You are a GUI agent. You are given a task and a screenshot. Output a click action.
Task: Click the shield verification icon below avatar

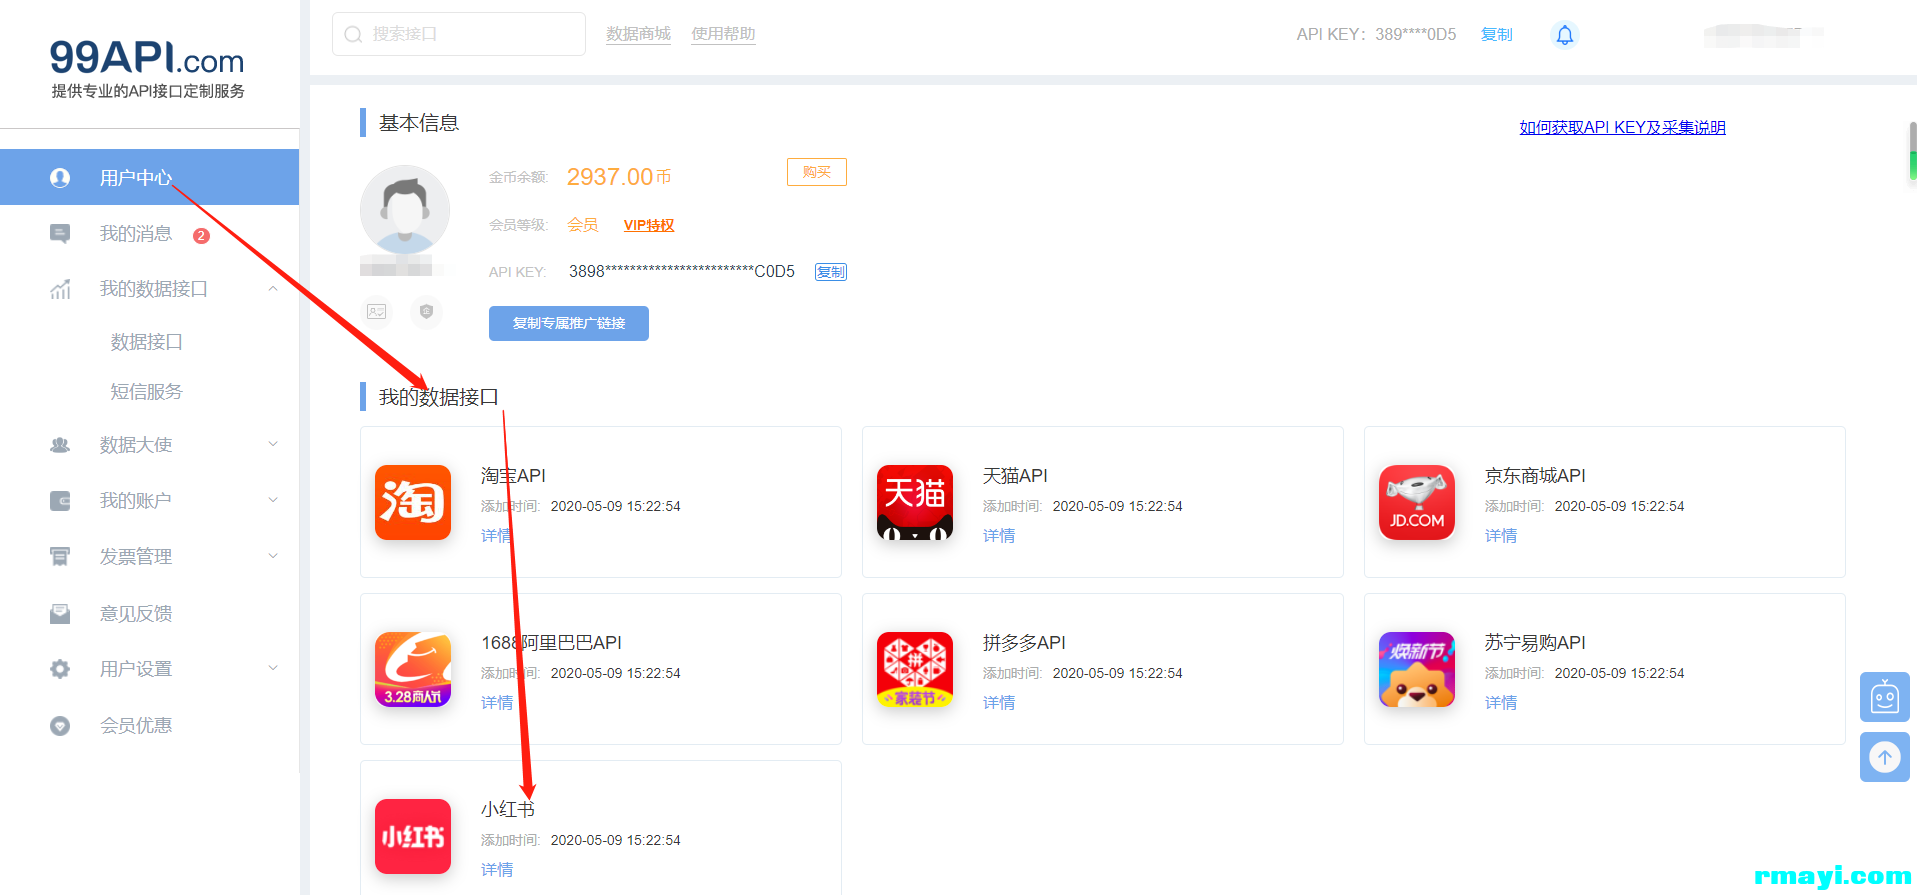[426, 312]
